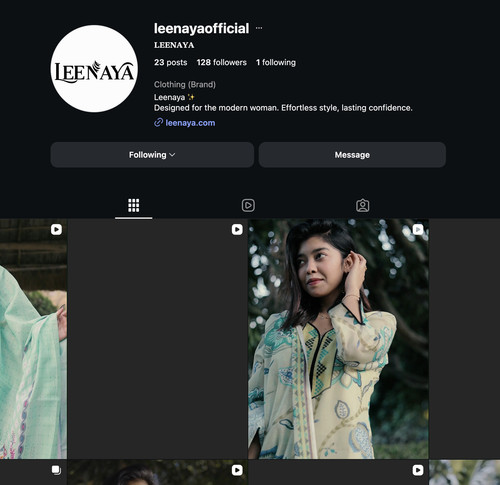Image resolution: width=500 pixels, height=485 pixels.
Task: Open the reel of woman in cream printed kurta
Action: [338, 339]
